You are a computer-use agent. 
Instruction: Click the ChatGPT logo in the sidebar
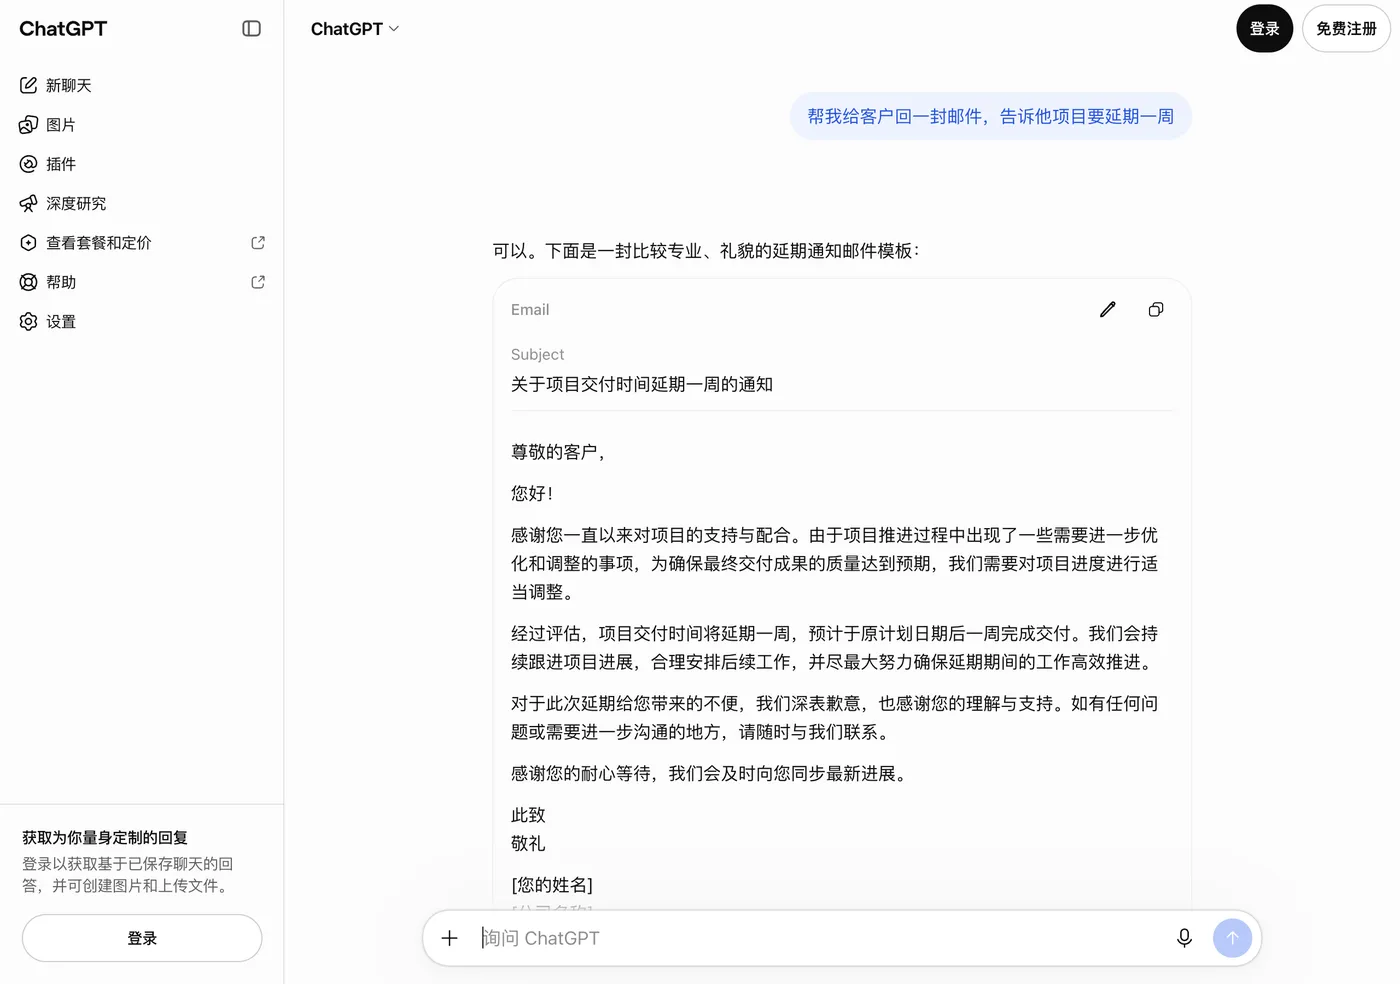coord(63,29)
